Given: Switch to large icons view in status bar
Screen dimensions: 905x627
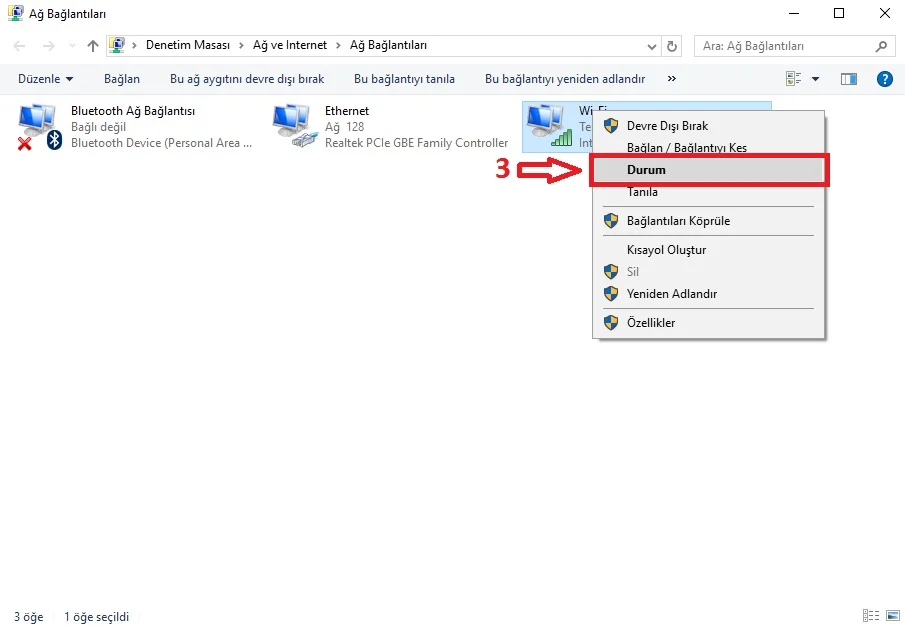Looking at the screenshot, I should 890,617.
